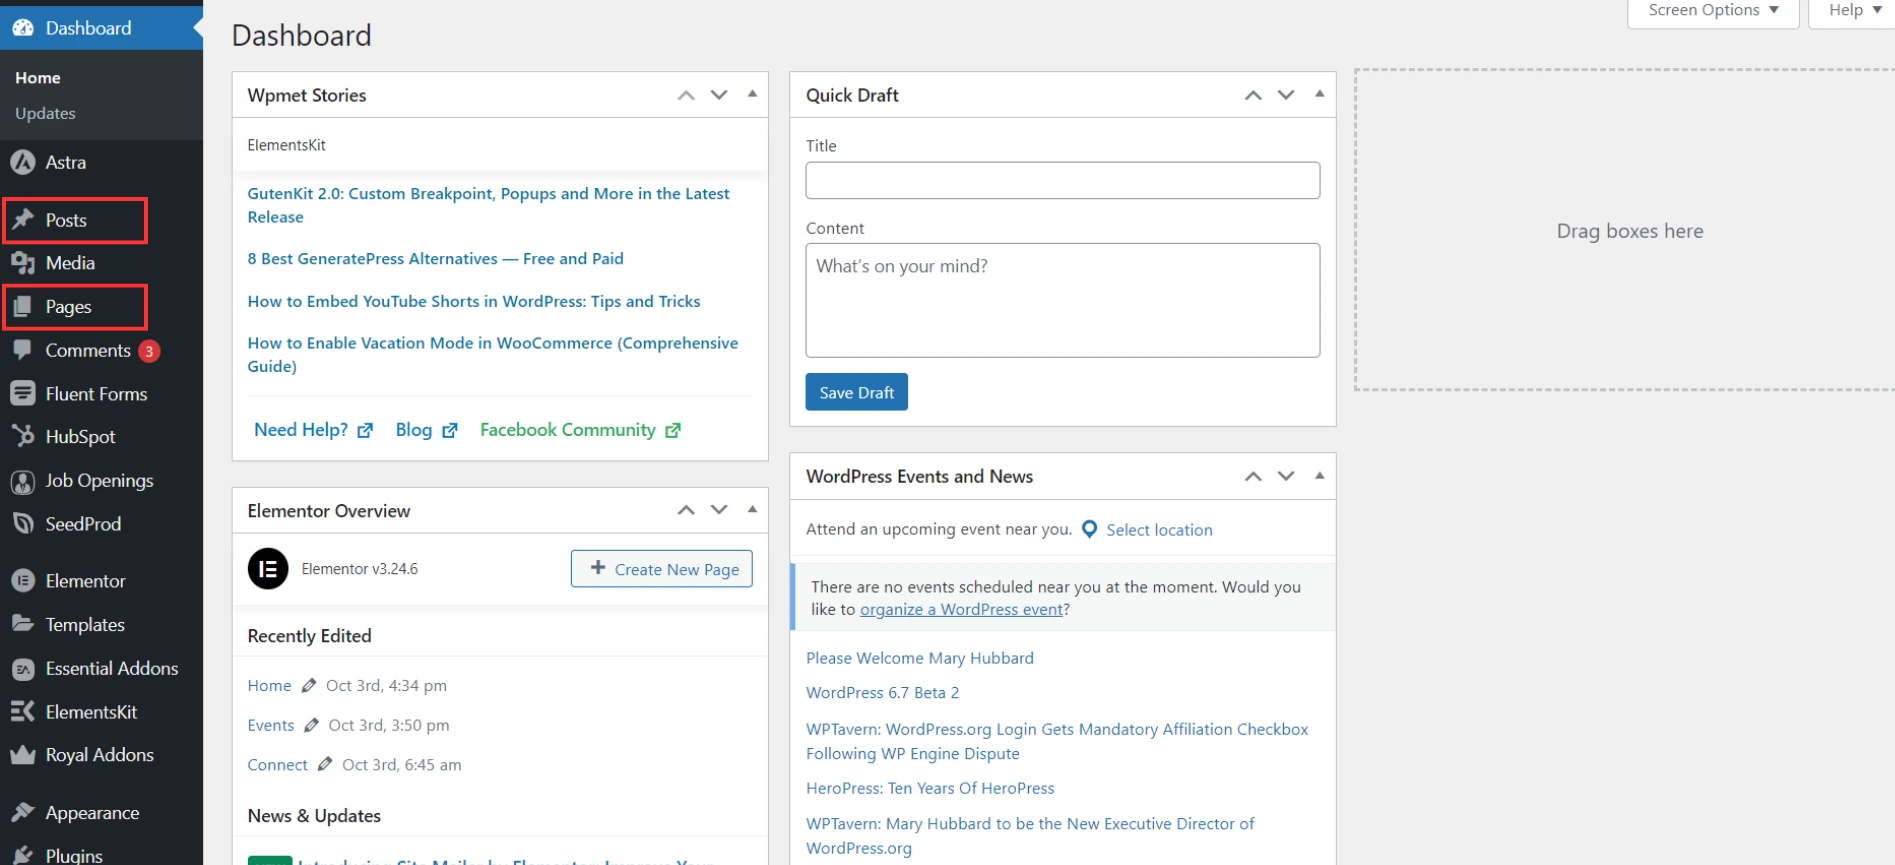The image size is (1895, 865).
Task: Move WordPress Events and News box up
Action: (x=1253, y=477)
